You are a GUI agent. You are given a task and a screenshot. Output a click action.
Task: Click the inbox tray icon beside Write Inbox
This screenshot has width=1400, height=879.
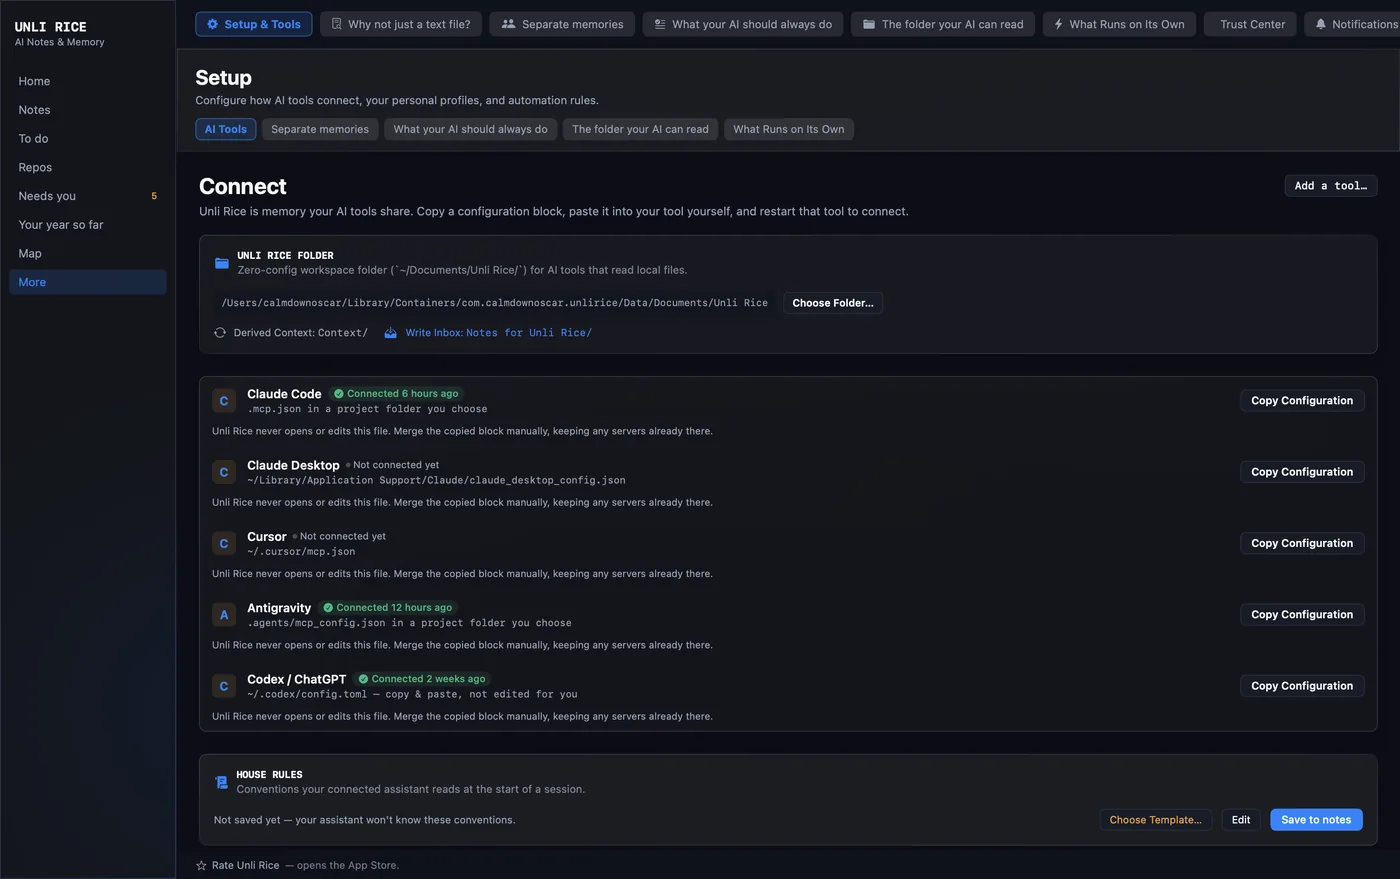pyautogui.click(x=391, y=333)
